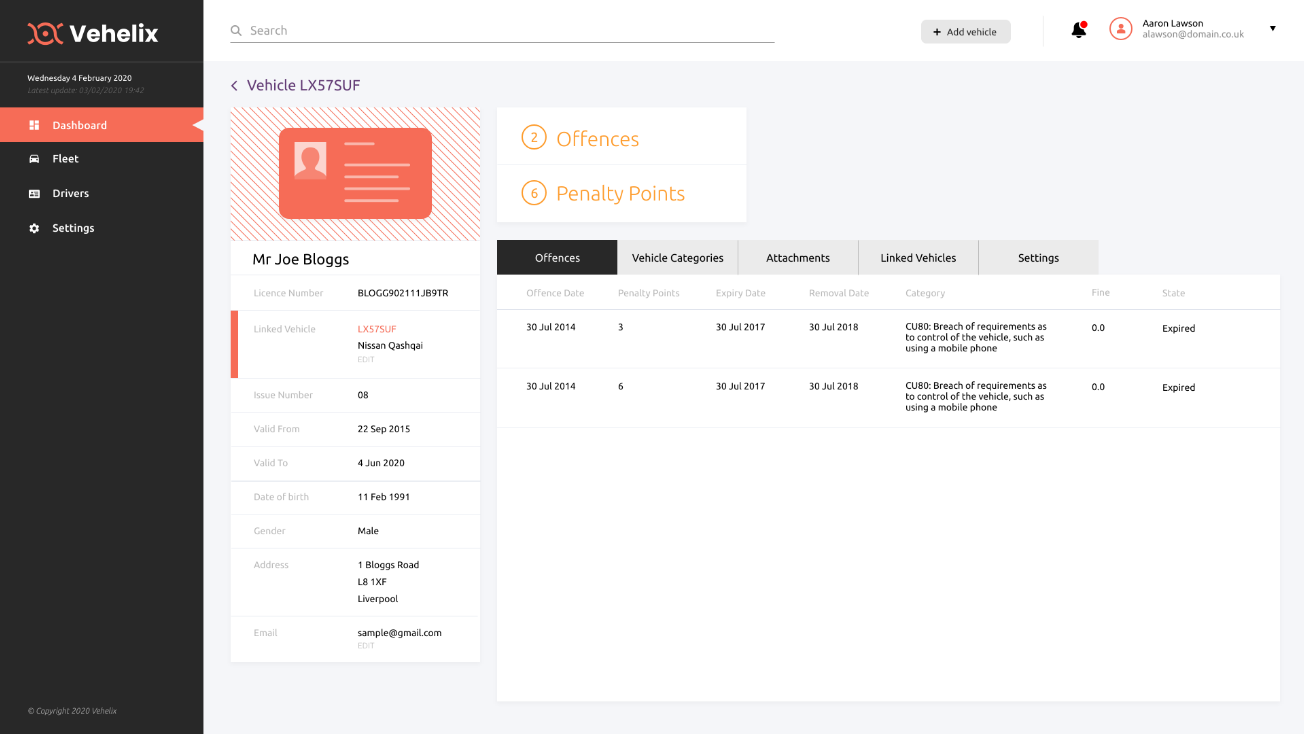Click the Fleet car icon

click(34, 159)
